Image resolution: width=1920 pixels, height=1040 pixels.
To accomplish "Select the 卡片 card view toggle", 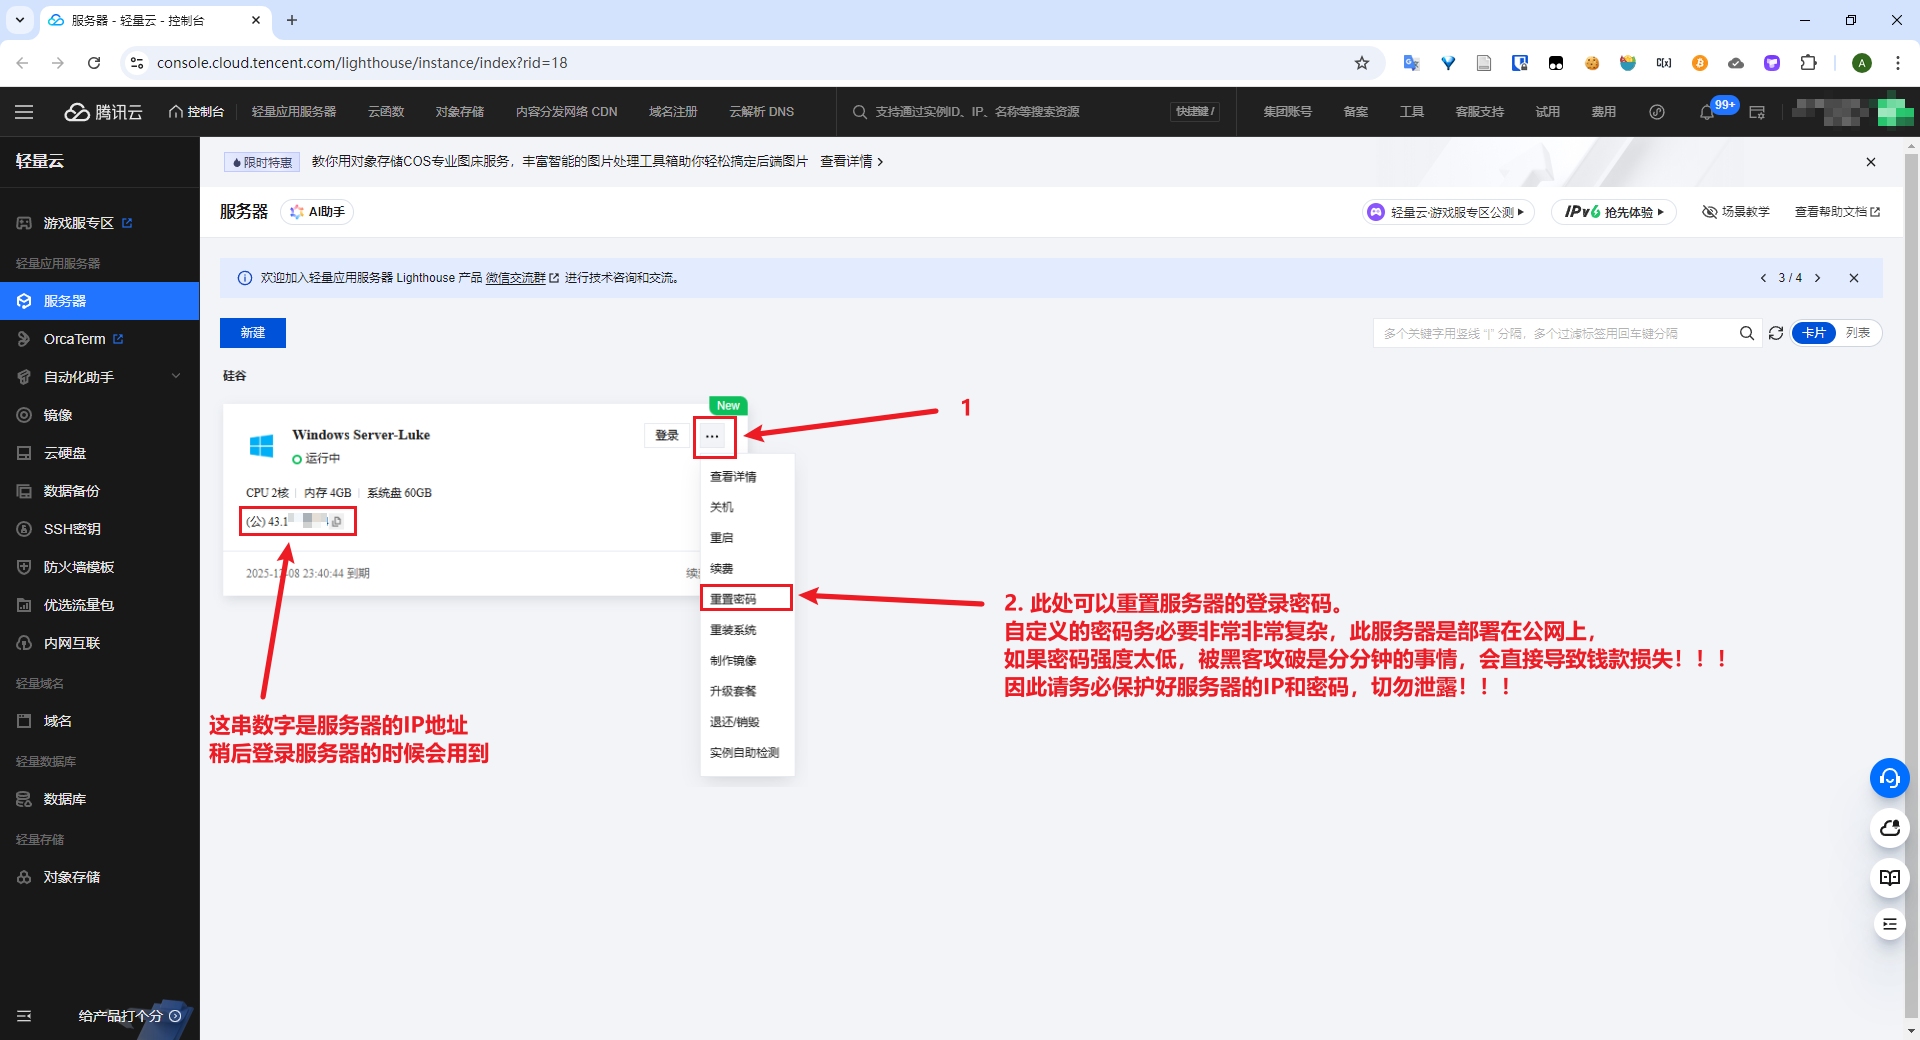I will click(x=1814, y=333).
